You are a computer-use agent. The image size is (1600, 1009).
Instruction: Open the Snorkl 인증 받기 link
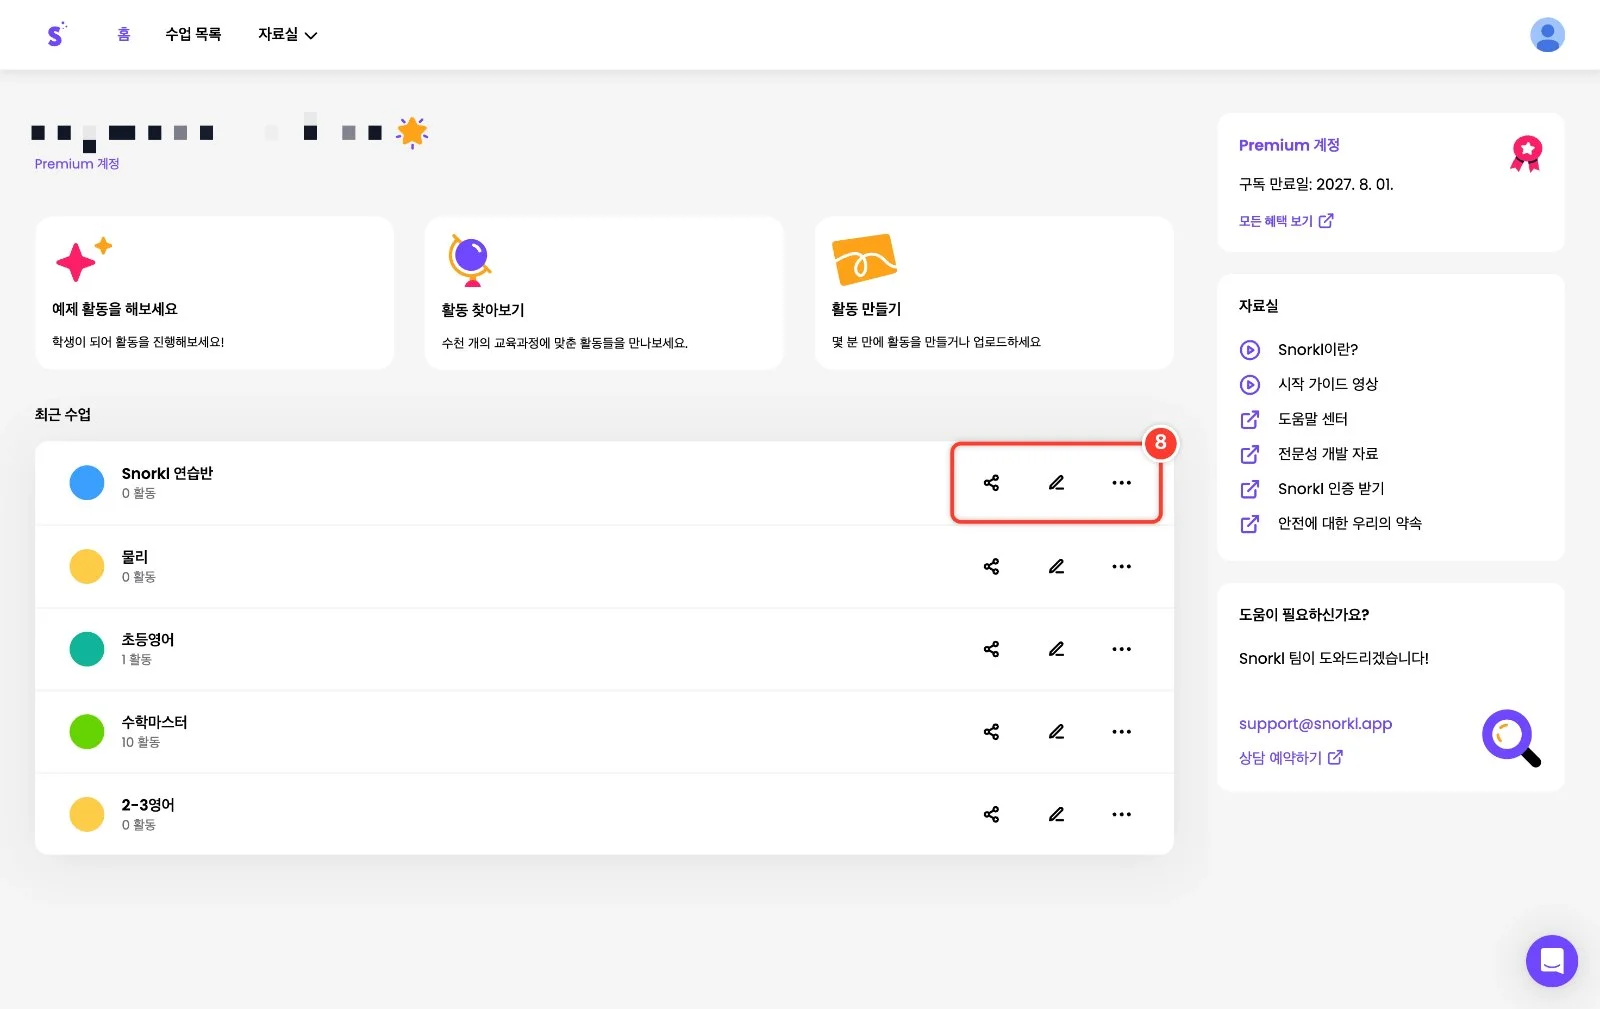[x=1331, y=489]
